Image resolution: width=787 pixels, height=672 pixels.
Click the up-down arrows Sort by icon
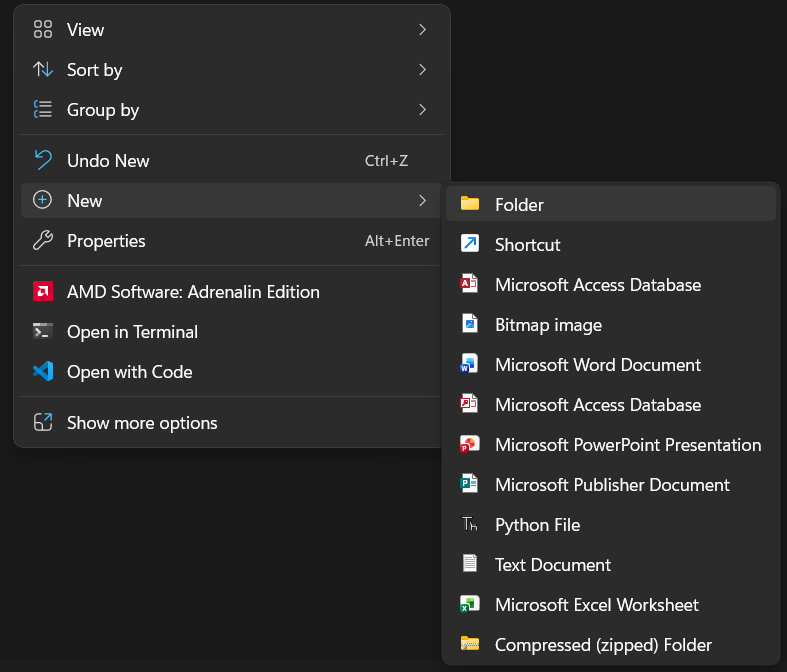click(x=43, y=69)
